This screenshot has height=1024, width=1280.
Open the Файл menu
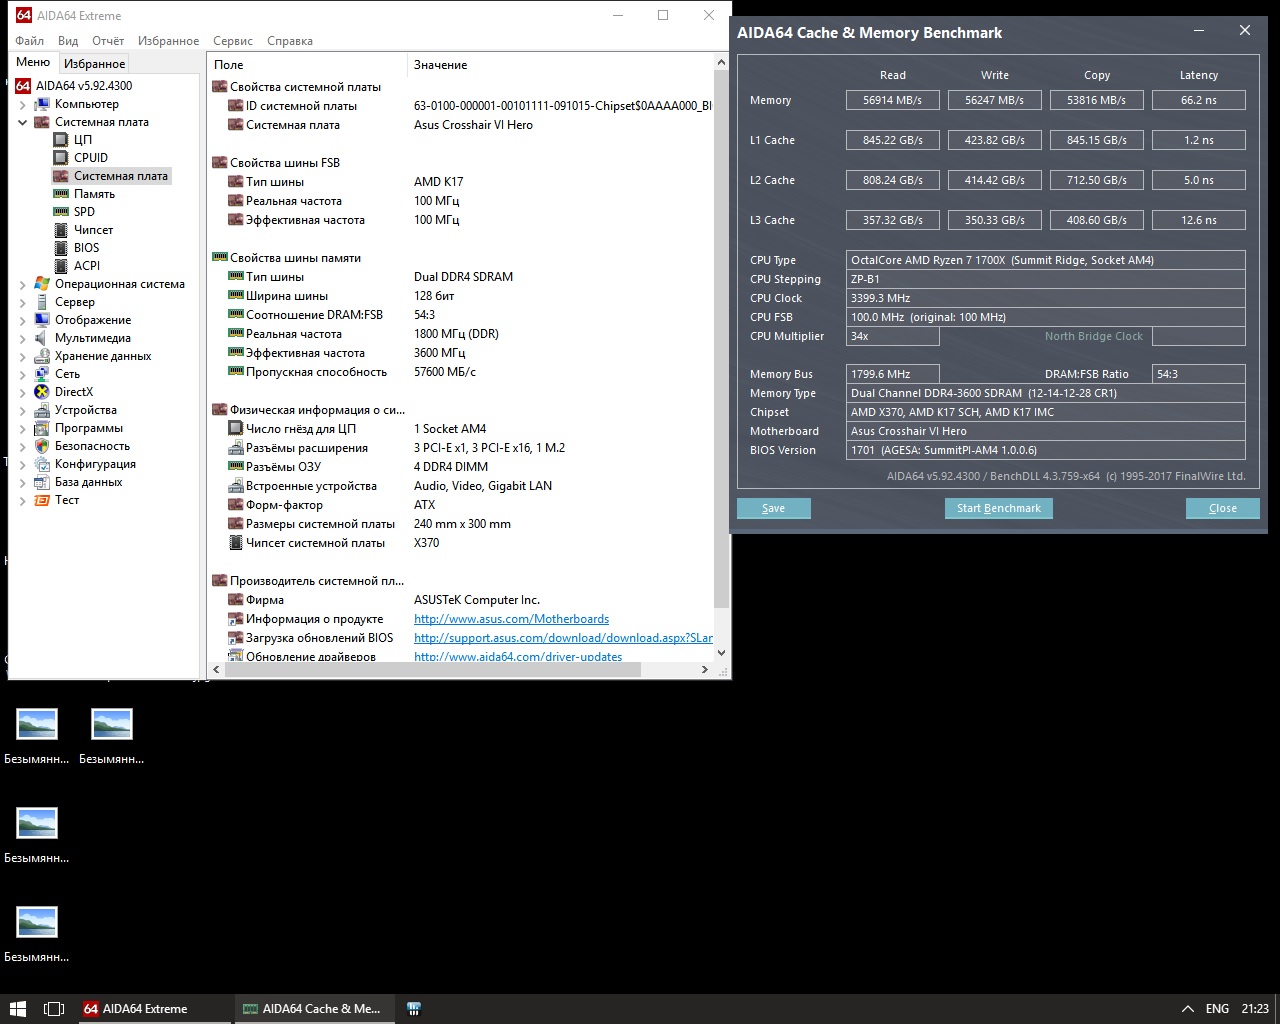(x=30, y=41)
